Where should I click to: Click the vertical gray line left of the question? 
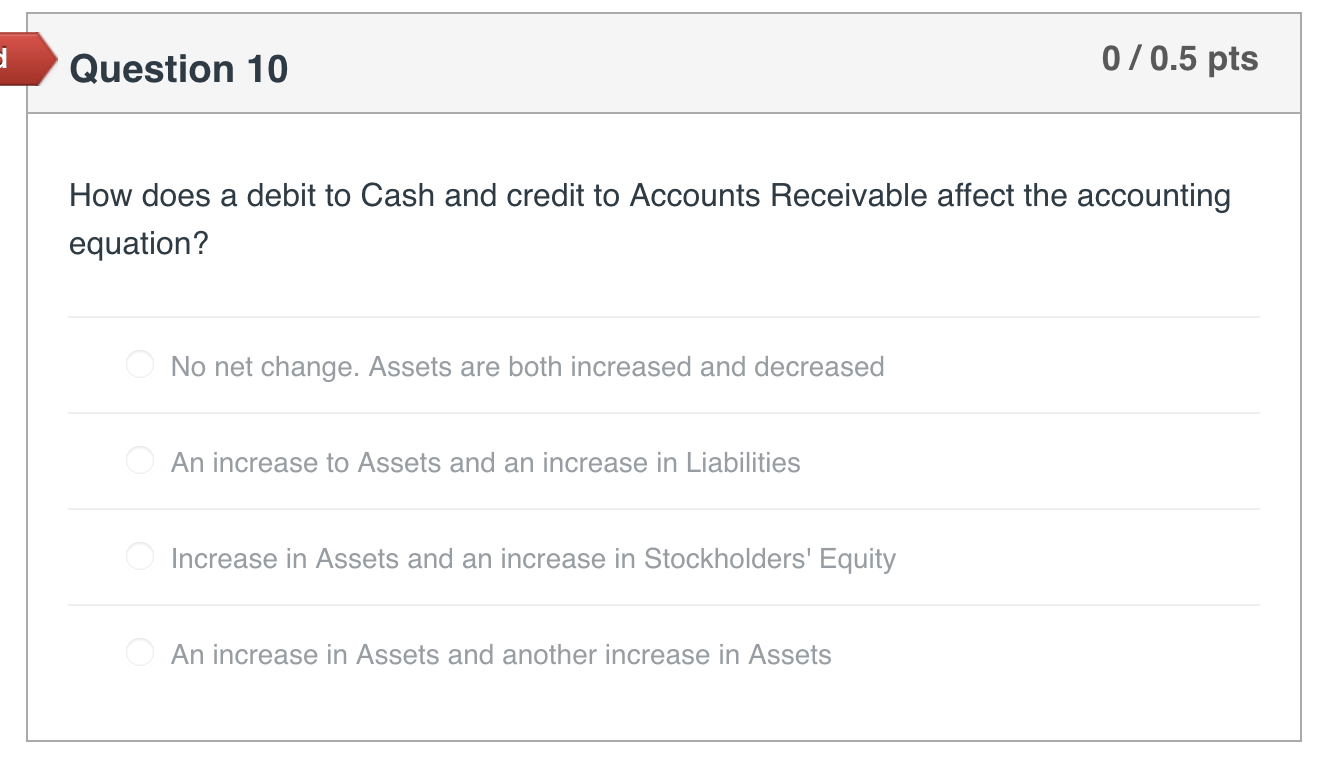[x=31, y=400]
